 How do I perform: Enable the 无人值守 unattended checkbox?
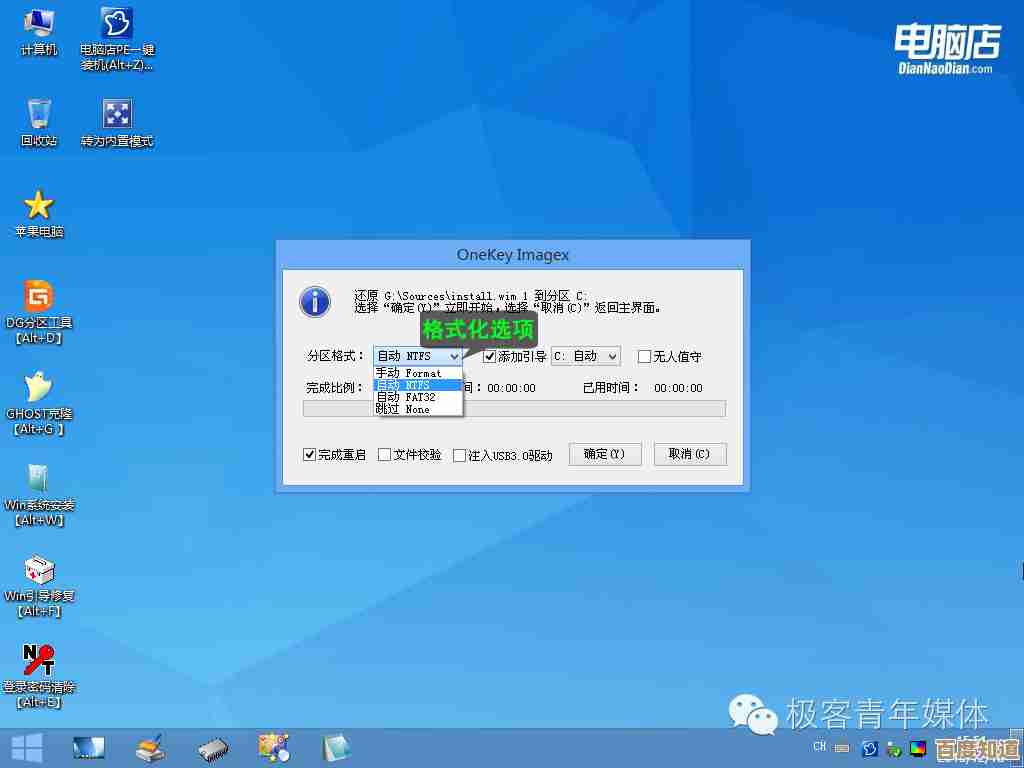click(x=644, y=357)
